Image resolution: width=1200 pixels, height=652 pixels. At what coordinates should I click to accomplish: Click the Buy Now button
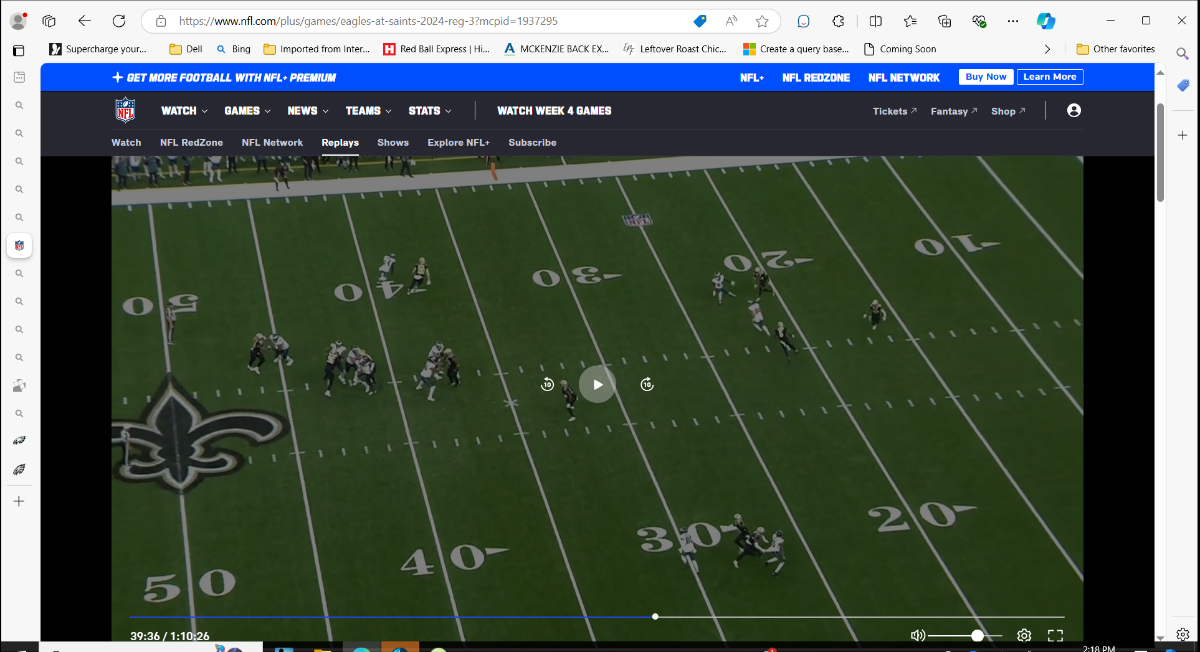point(985,77)
